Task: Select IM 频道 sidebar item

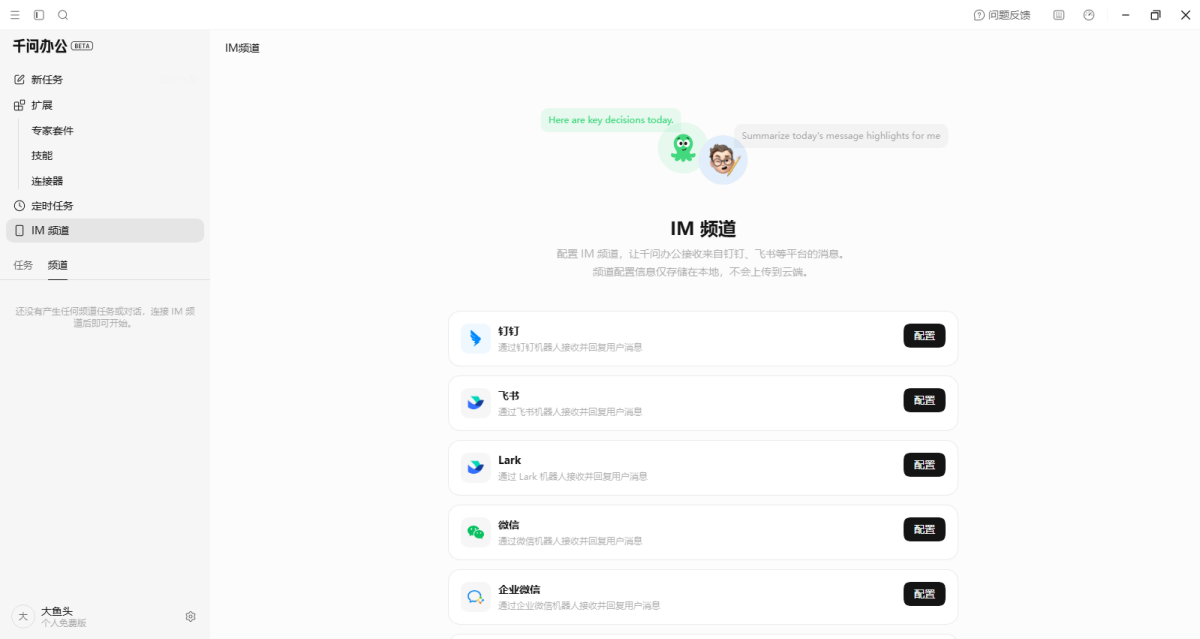Action: pyautogui.click(x=105, y=230)
